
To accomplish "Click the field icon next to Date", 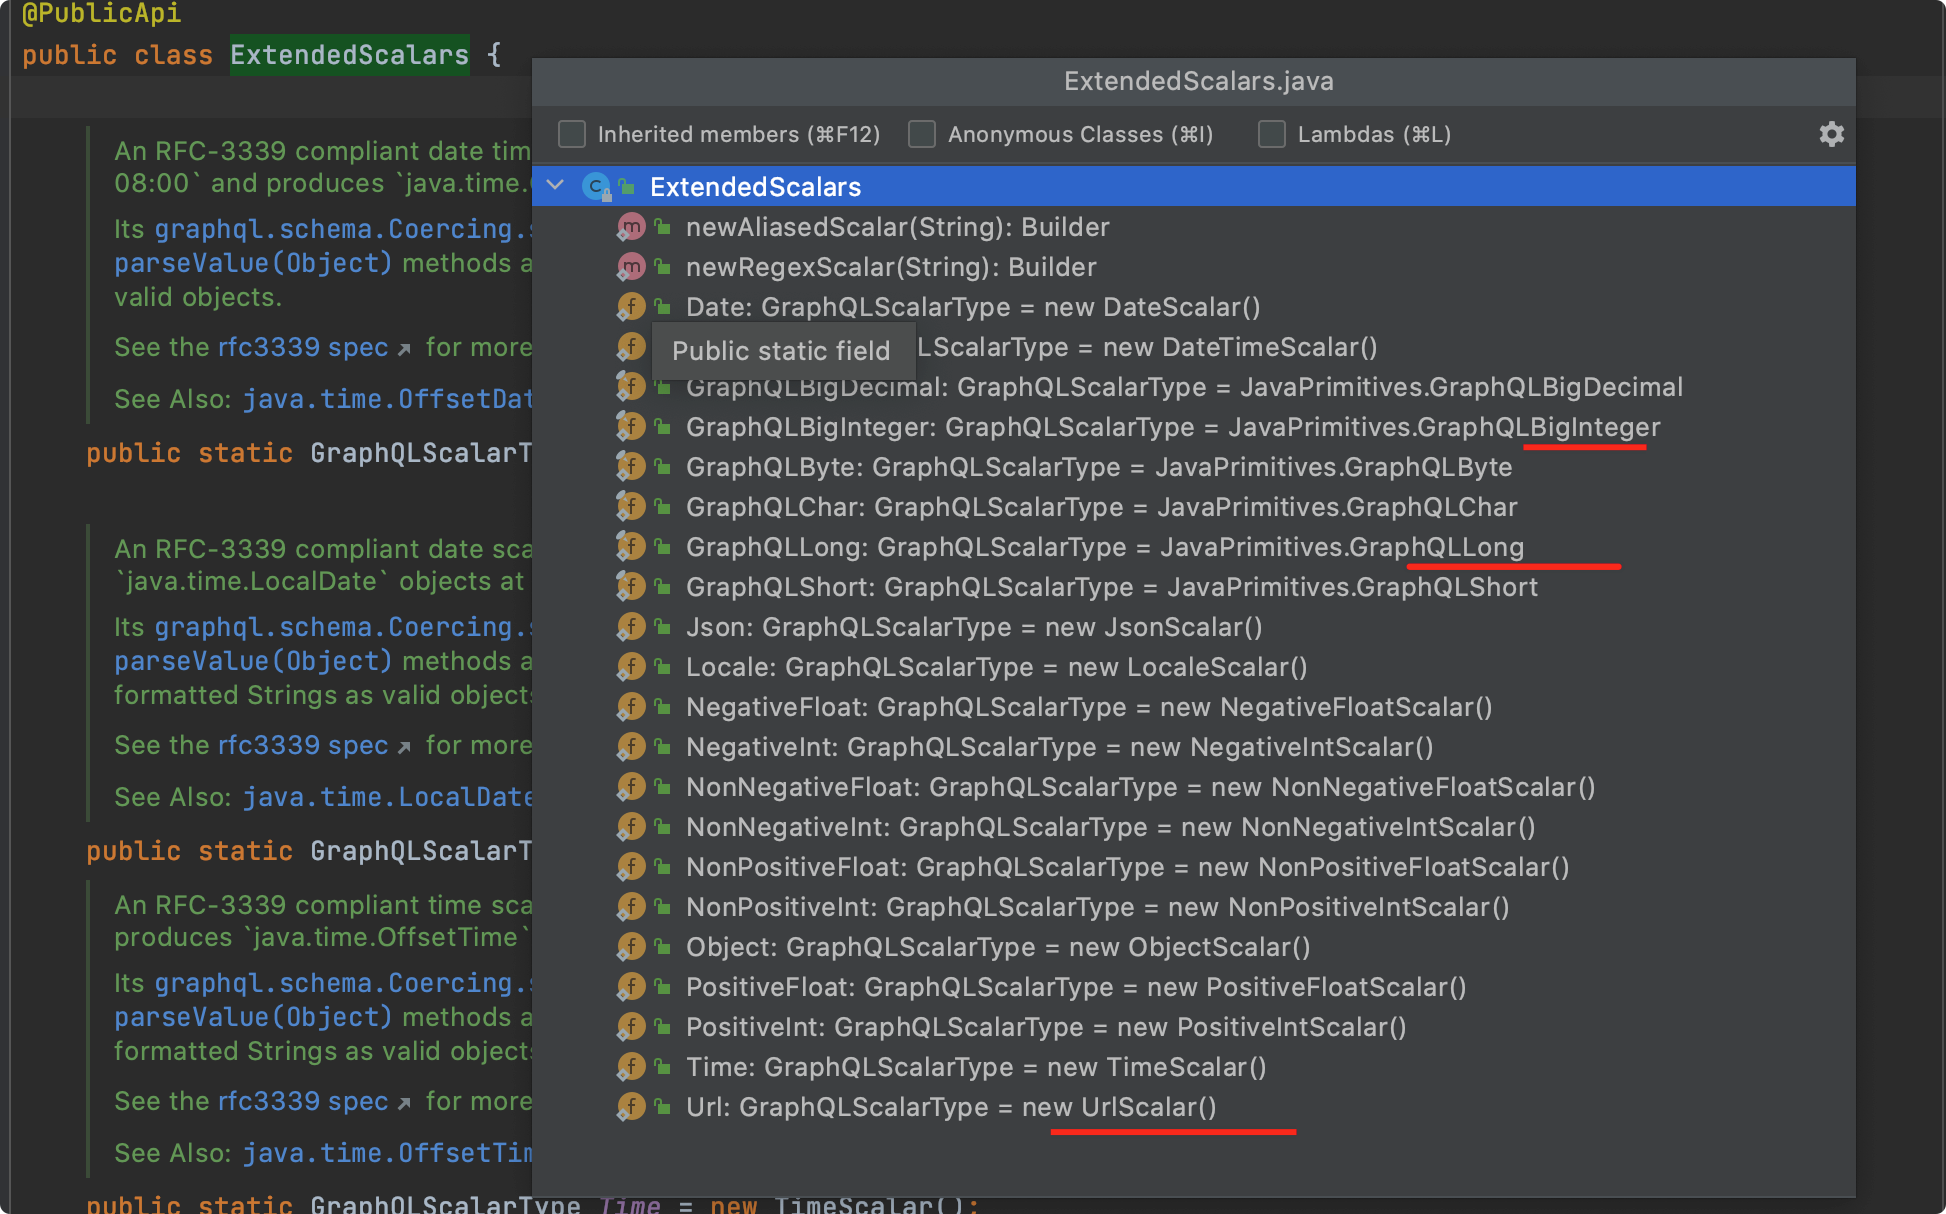I will (x=631, y=307).
